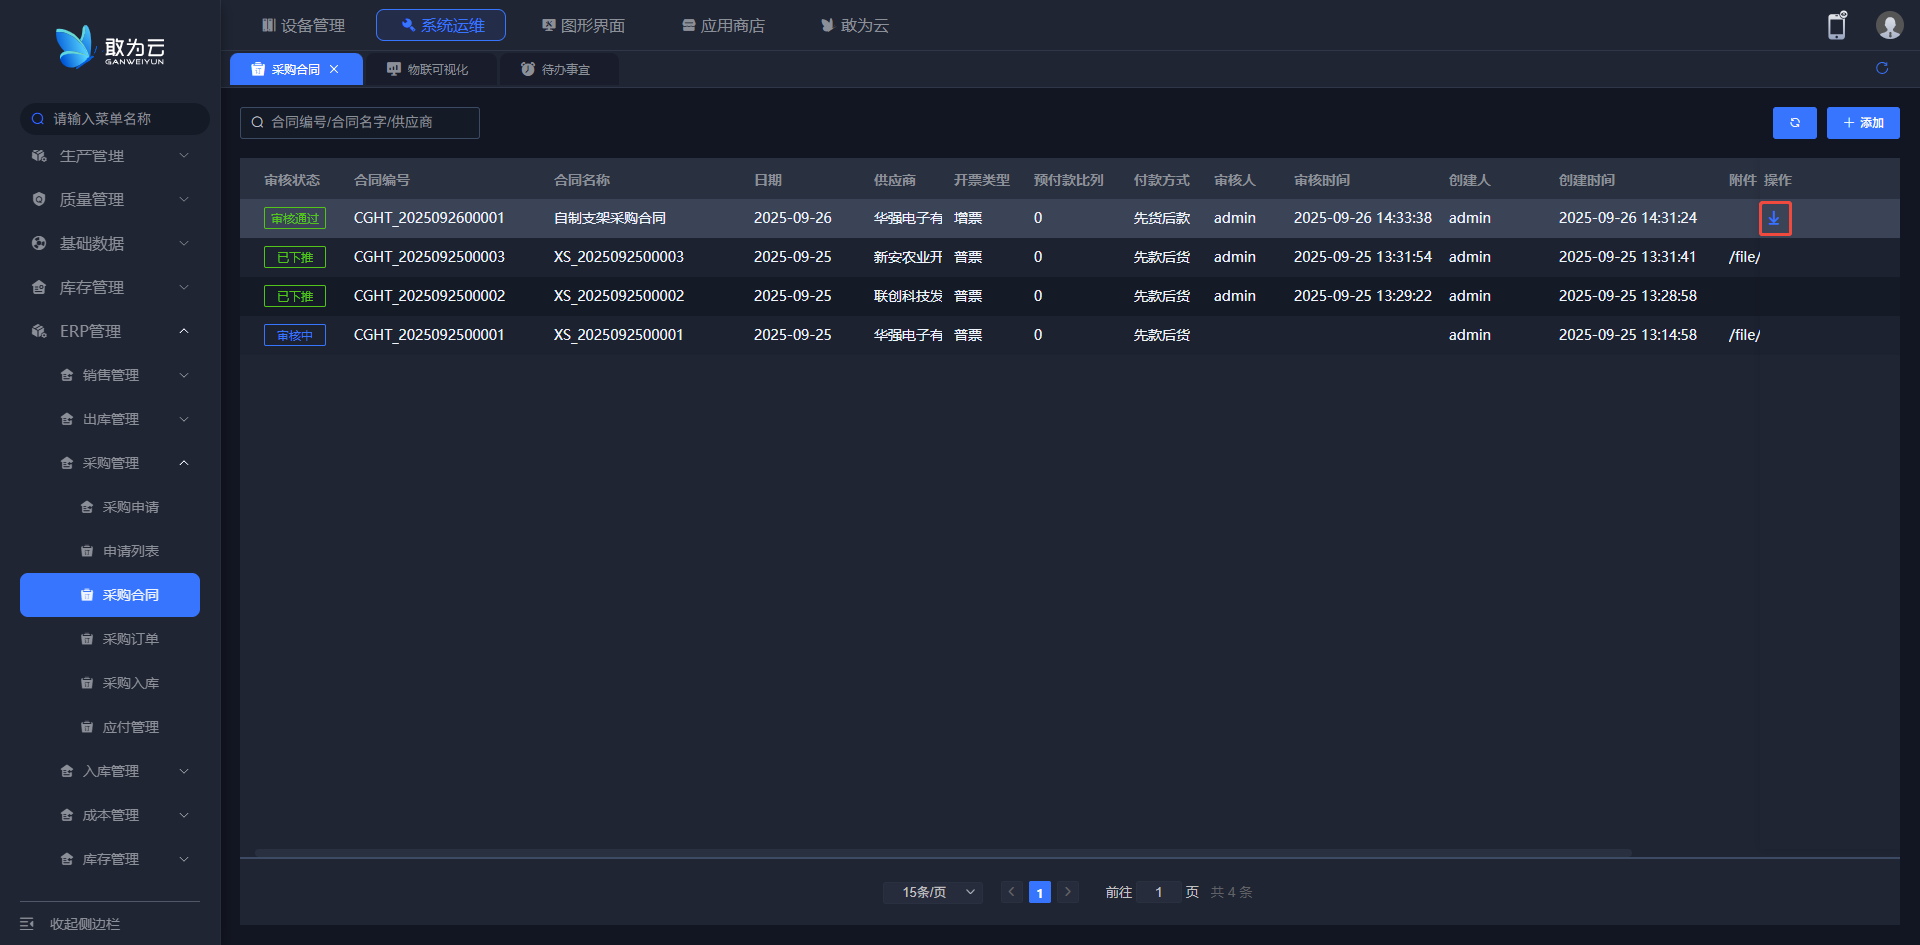The image size is (1920, 945).
Task: Expand the 生产管理 menu
Action: [x=110, y=156]
